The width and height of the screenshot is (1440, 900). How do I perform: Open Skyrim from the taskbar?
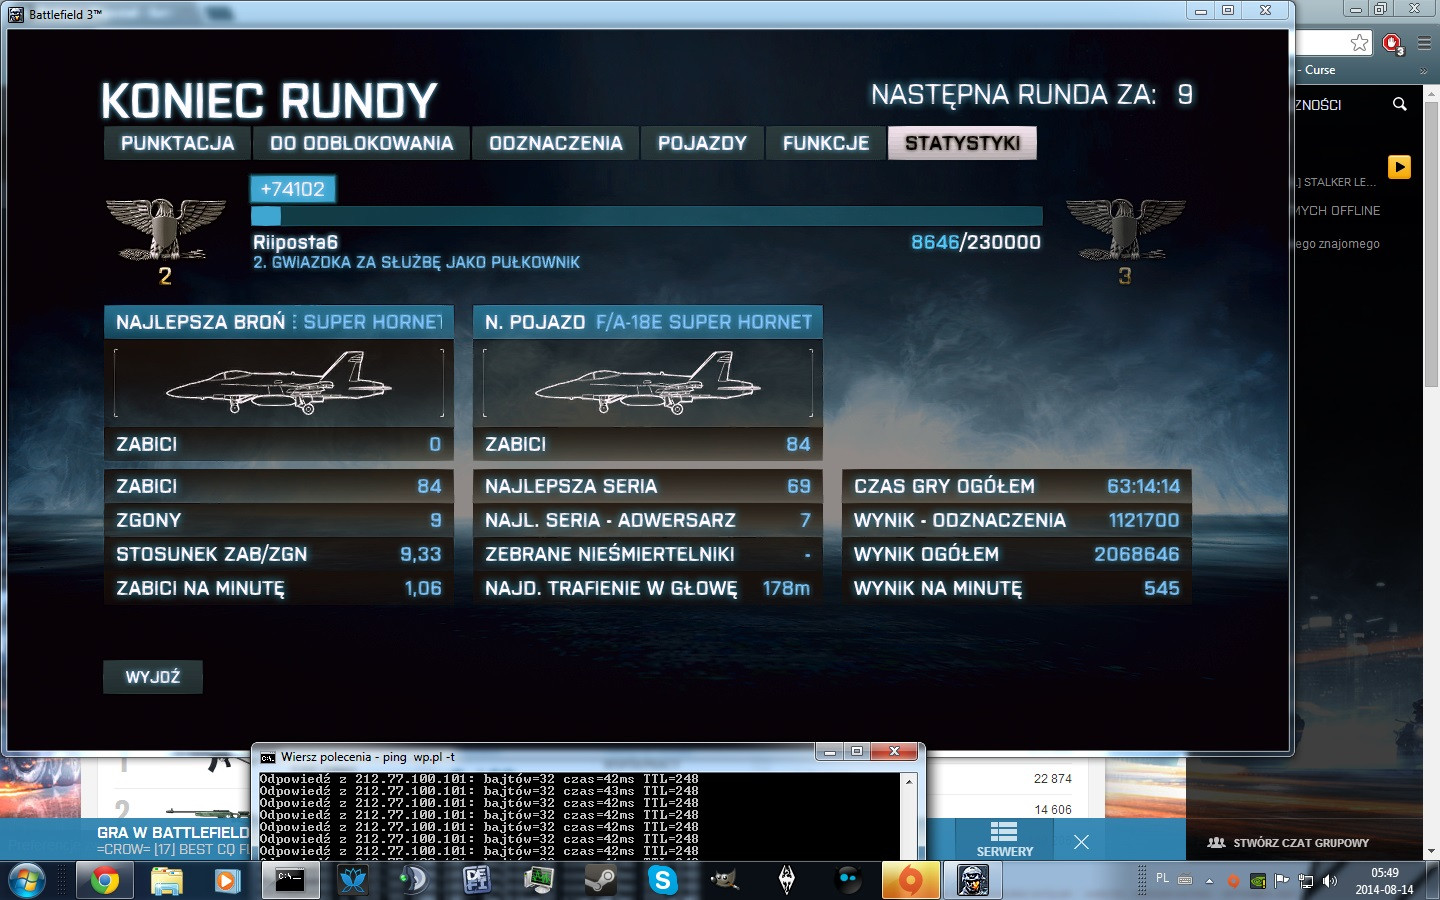(x=786, y=880)
